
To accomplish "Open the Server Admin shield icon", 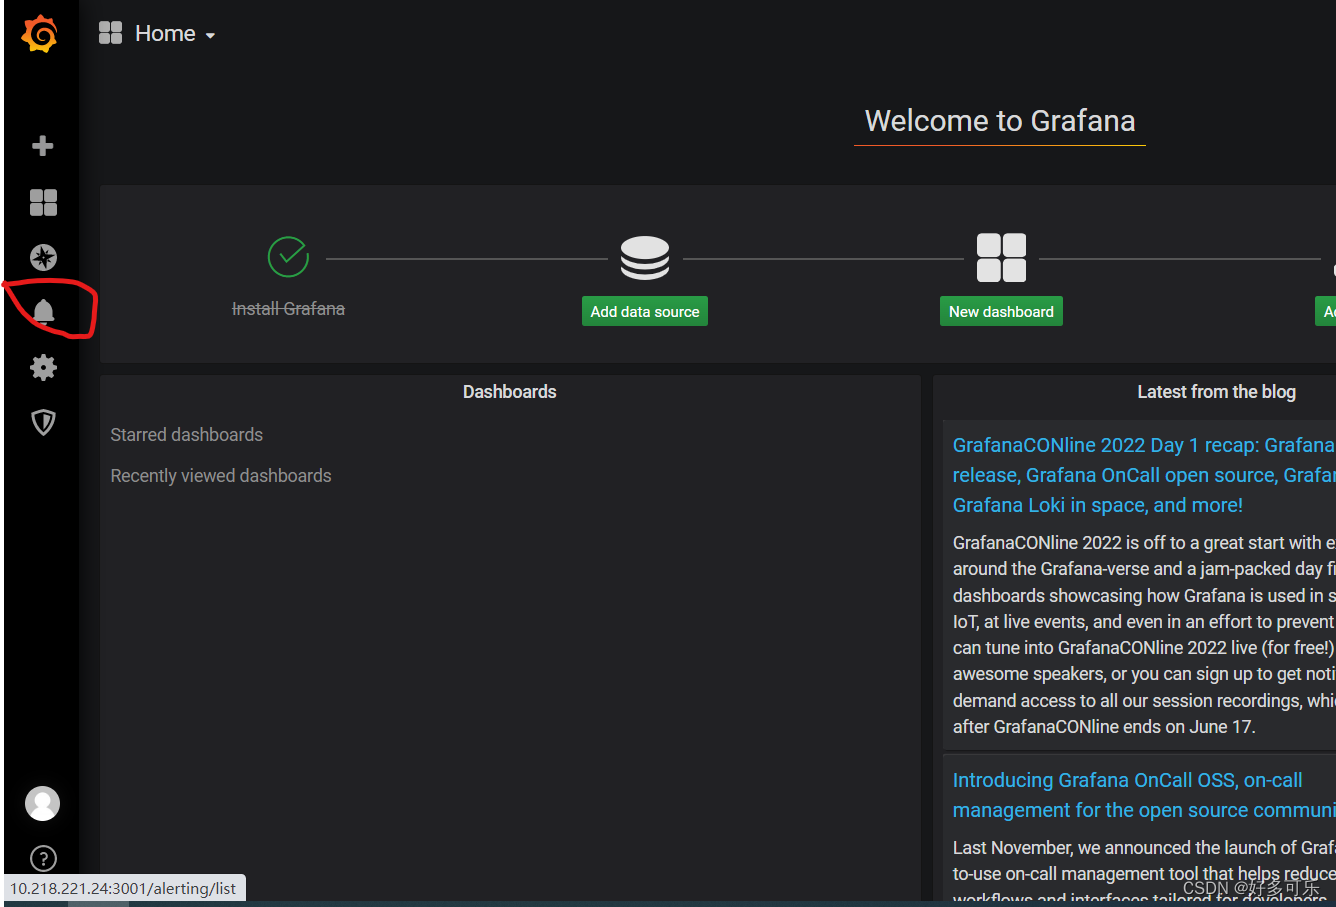I will (43, 422).
